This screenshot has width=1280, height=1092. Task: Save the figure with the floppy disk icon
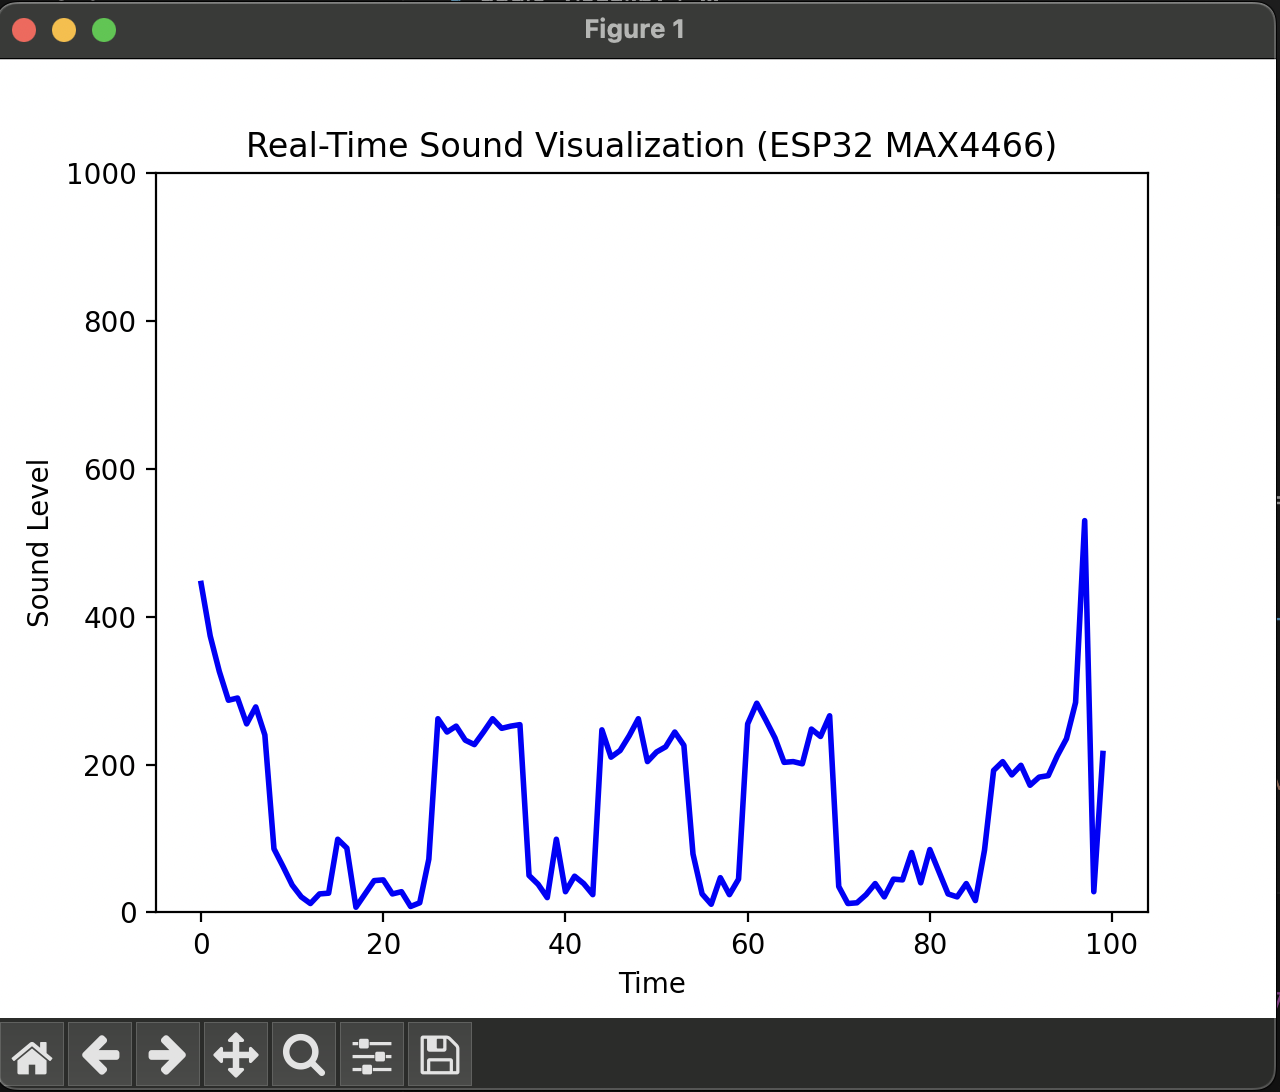coord(439,1054)
